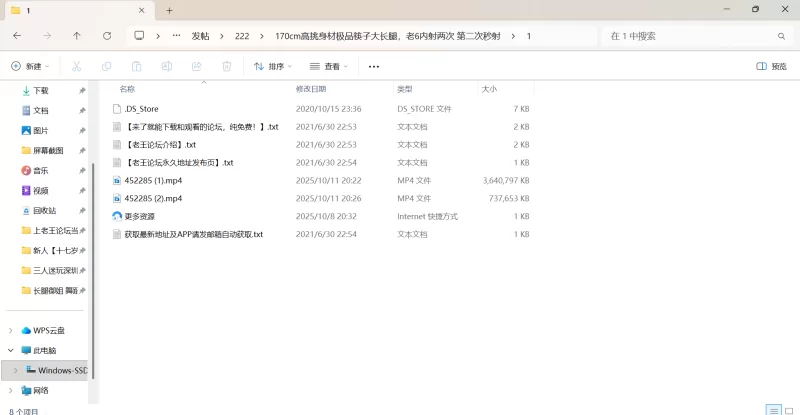The image size is (800, 415).
Task: Expand the 此电脑 tree node
Action: [x=11, y=351]
